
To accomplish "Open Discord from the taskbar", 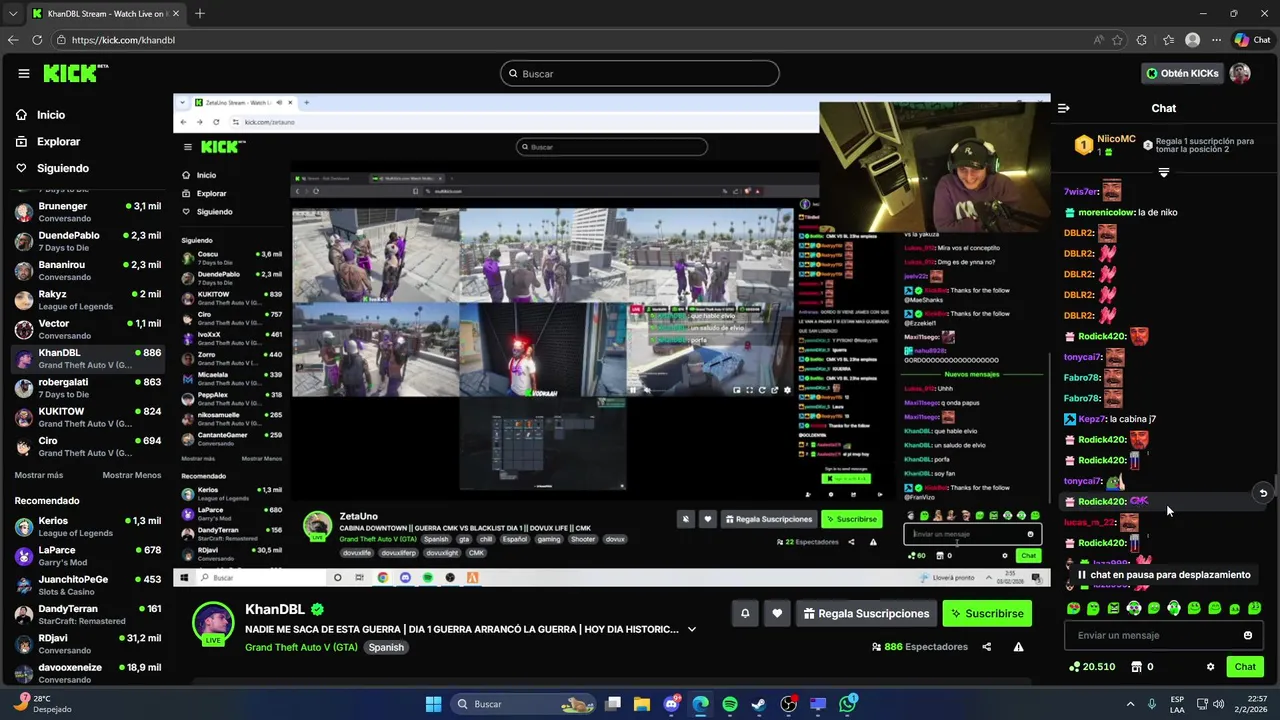I will click(672, 704).
